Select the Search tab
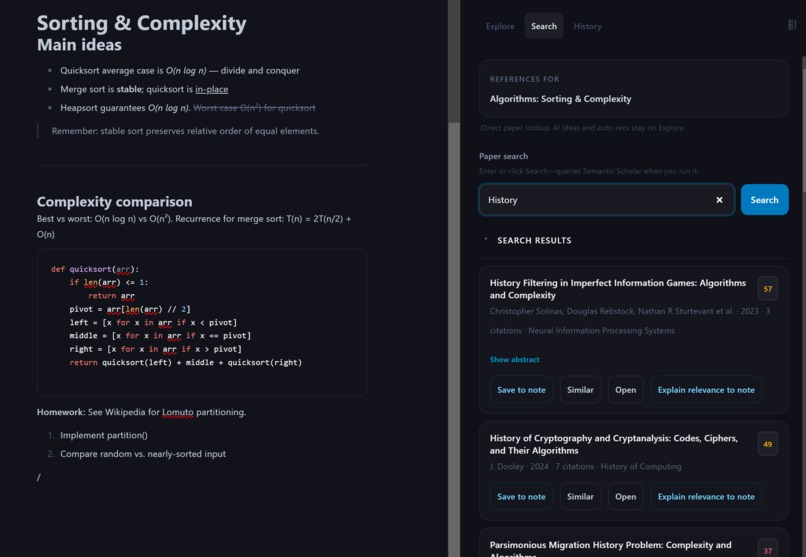Image resolution: width=806 pixels, height=557 pixels. [543, 26]
